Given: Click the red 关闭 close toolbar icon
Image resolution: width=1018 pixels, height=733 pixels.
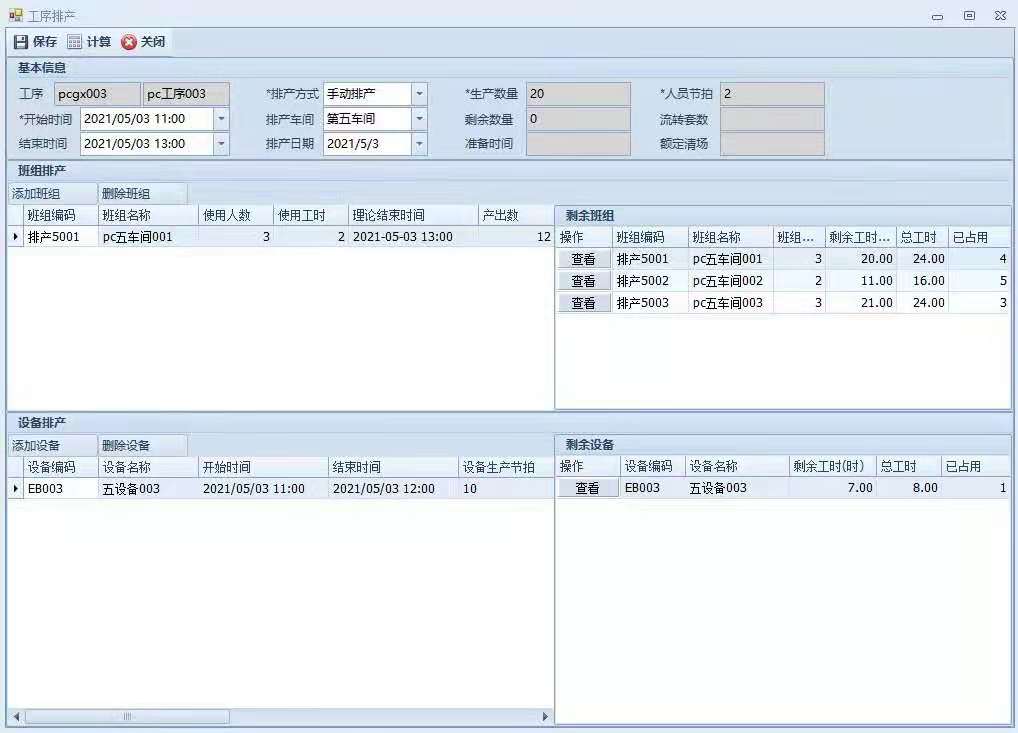Looking at the screenshot, I should click(129, 42).
